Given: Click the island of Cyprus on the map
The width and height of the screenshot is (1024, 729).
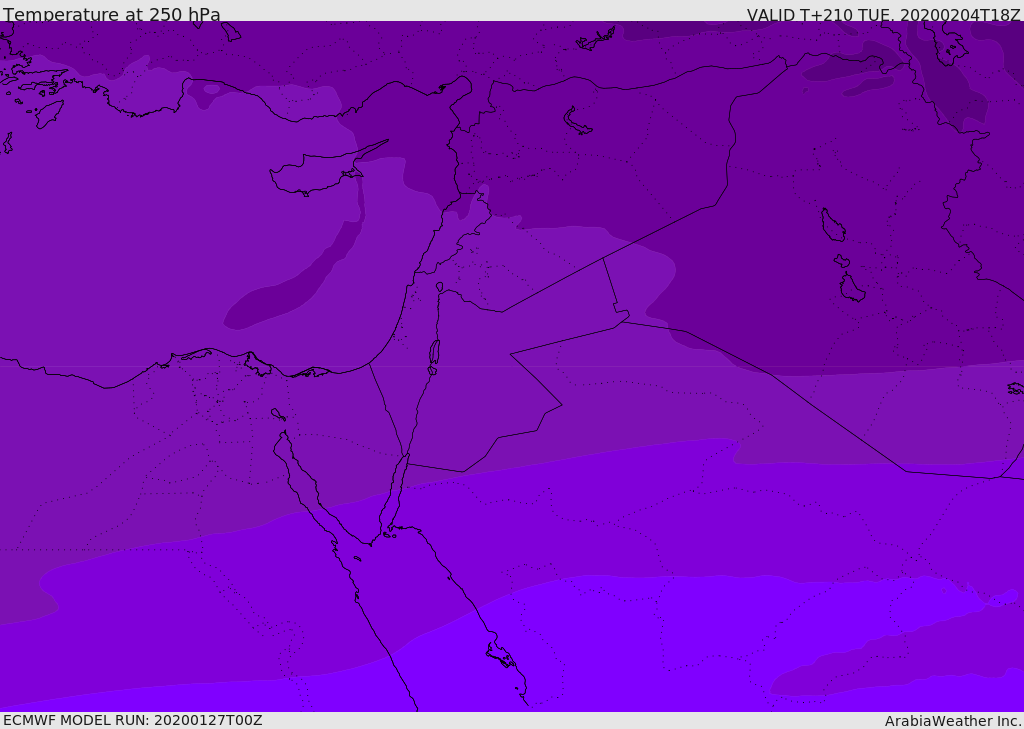Looking at the screenshot, I should click(320, 172).
